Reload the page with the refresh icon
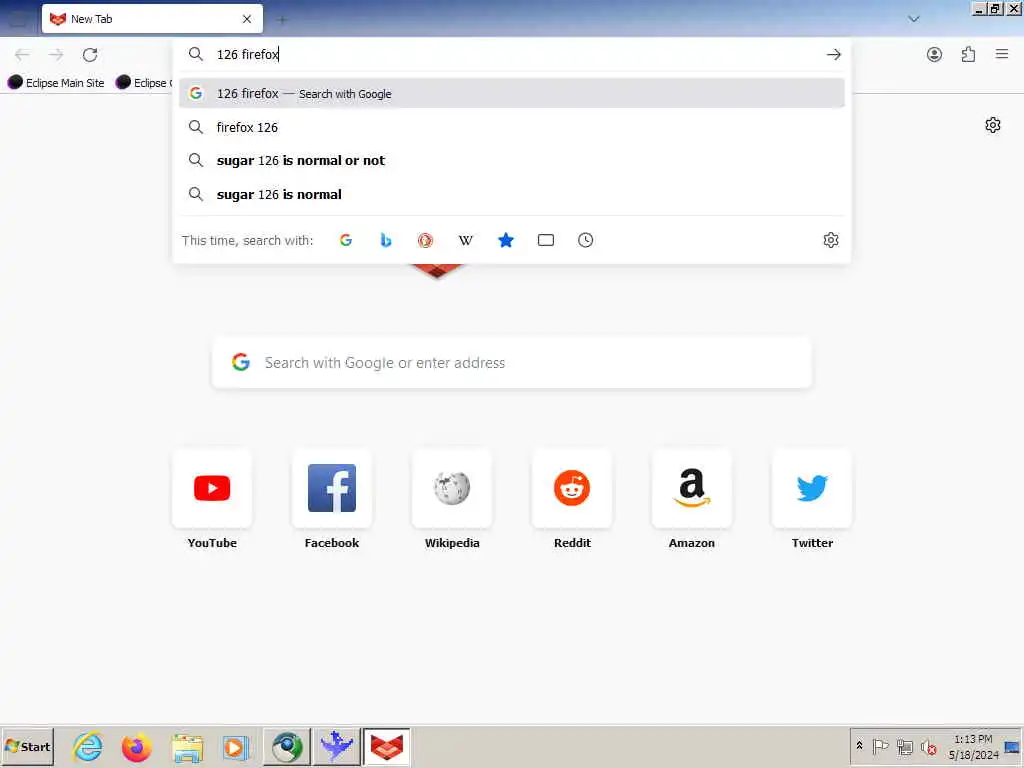This screenshot has width=1024, height=768. pyautogui.click(x=90, y=55)
